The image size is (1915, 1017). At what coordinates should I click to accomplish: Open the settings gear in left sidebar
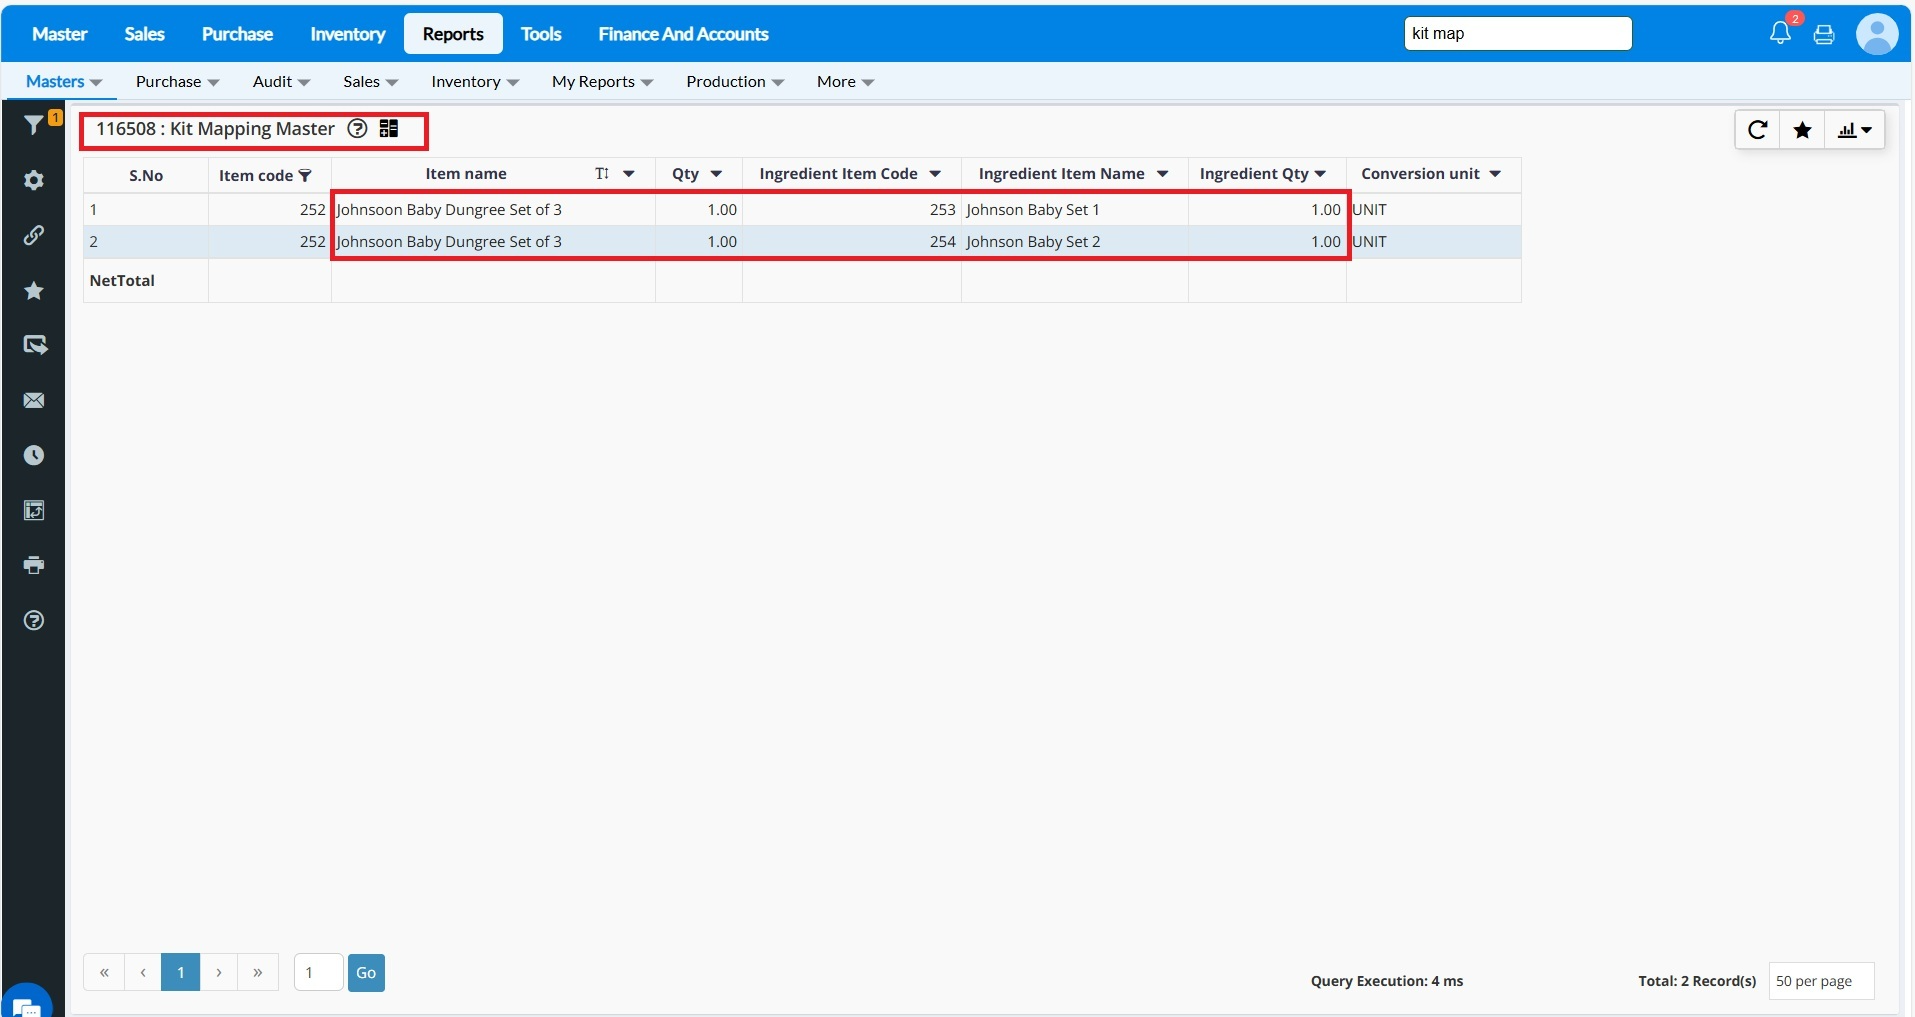(x=34, y=180)
